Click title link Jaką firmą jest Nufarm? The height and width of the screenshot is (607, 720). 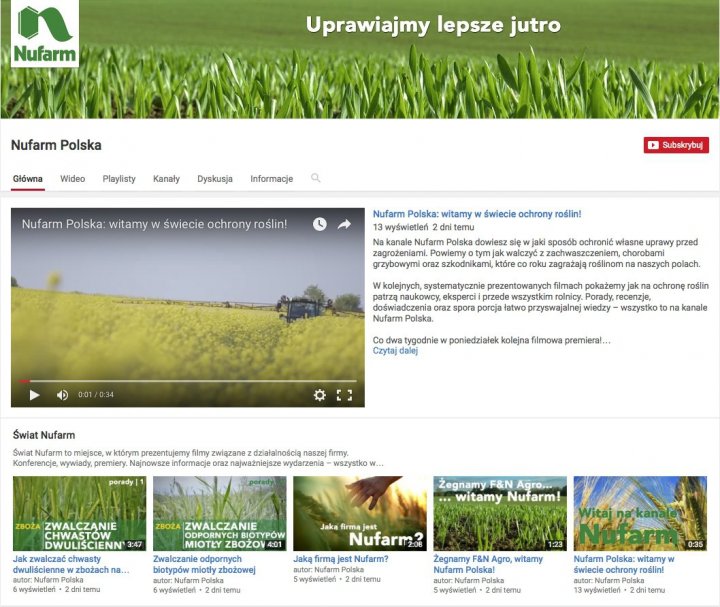pos(341,559)
